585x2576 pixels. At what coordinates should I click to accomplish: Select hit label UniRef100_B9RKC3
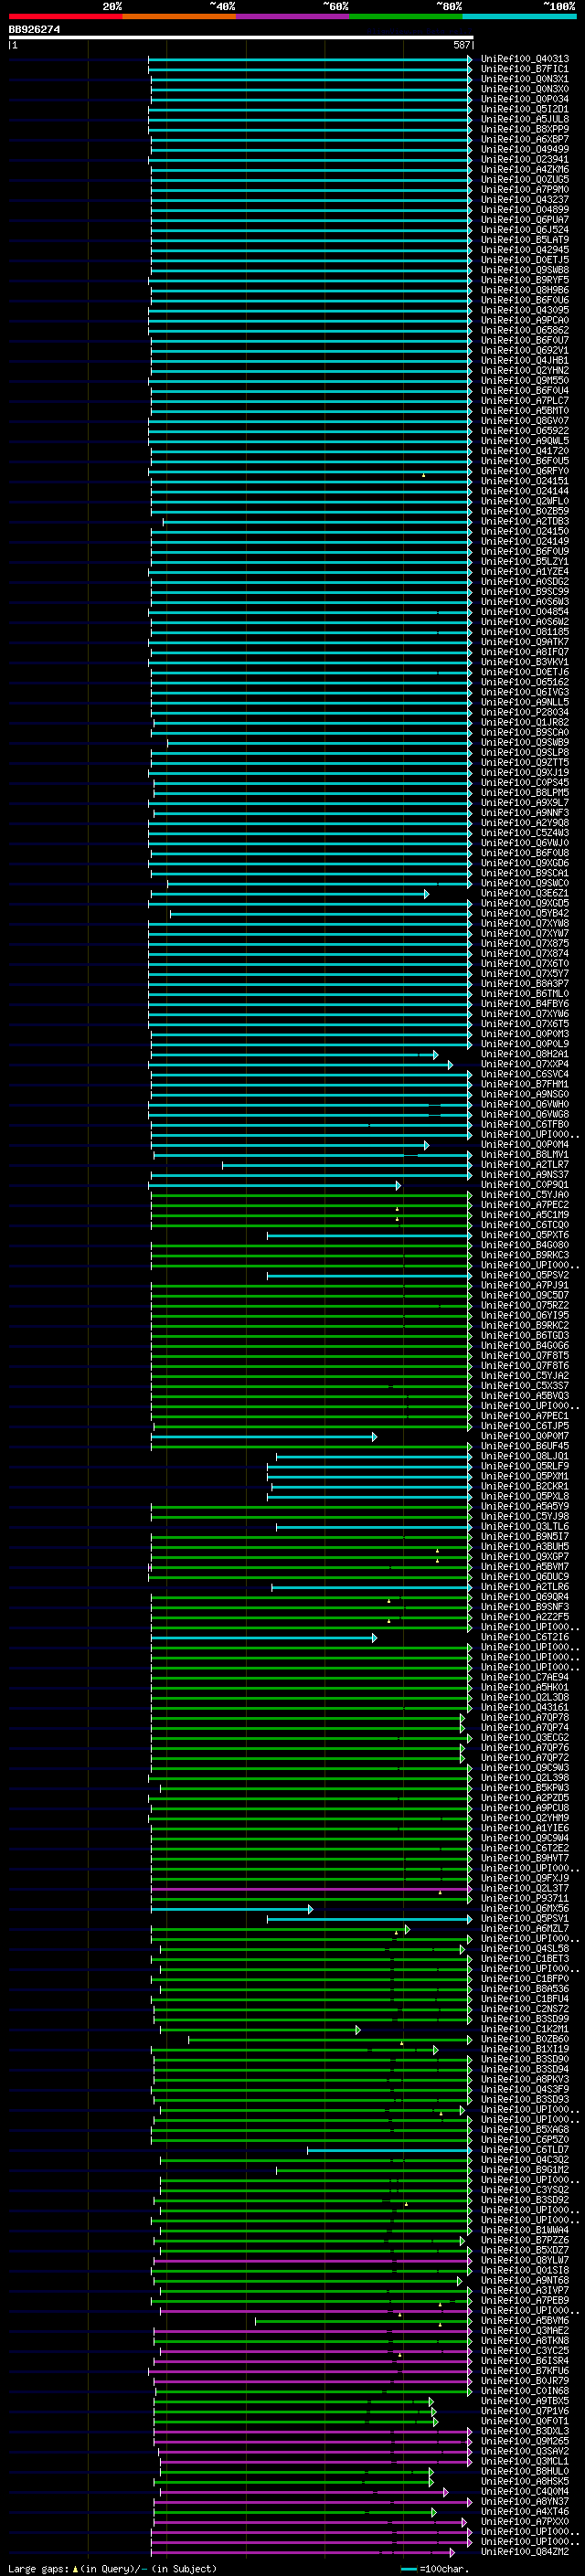[525, 1255]
